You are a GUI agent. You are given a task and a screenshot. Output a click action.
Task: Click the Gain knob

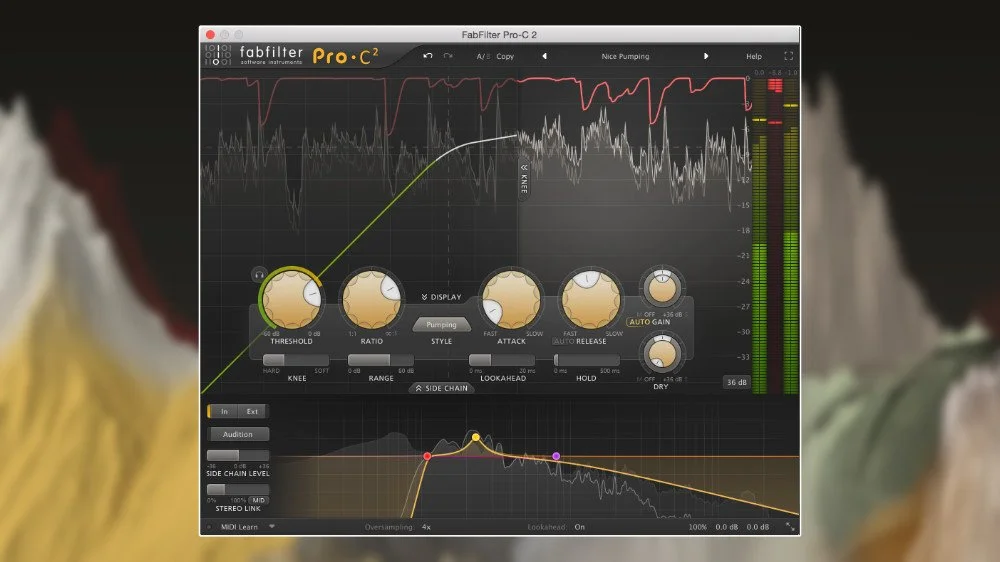tap(662, 288)
